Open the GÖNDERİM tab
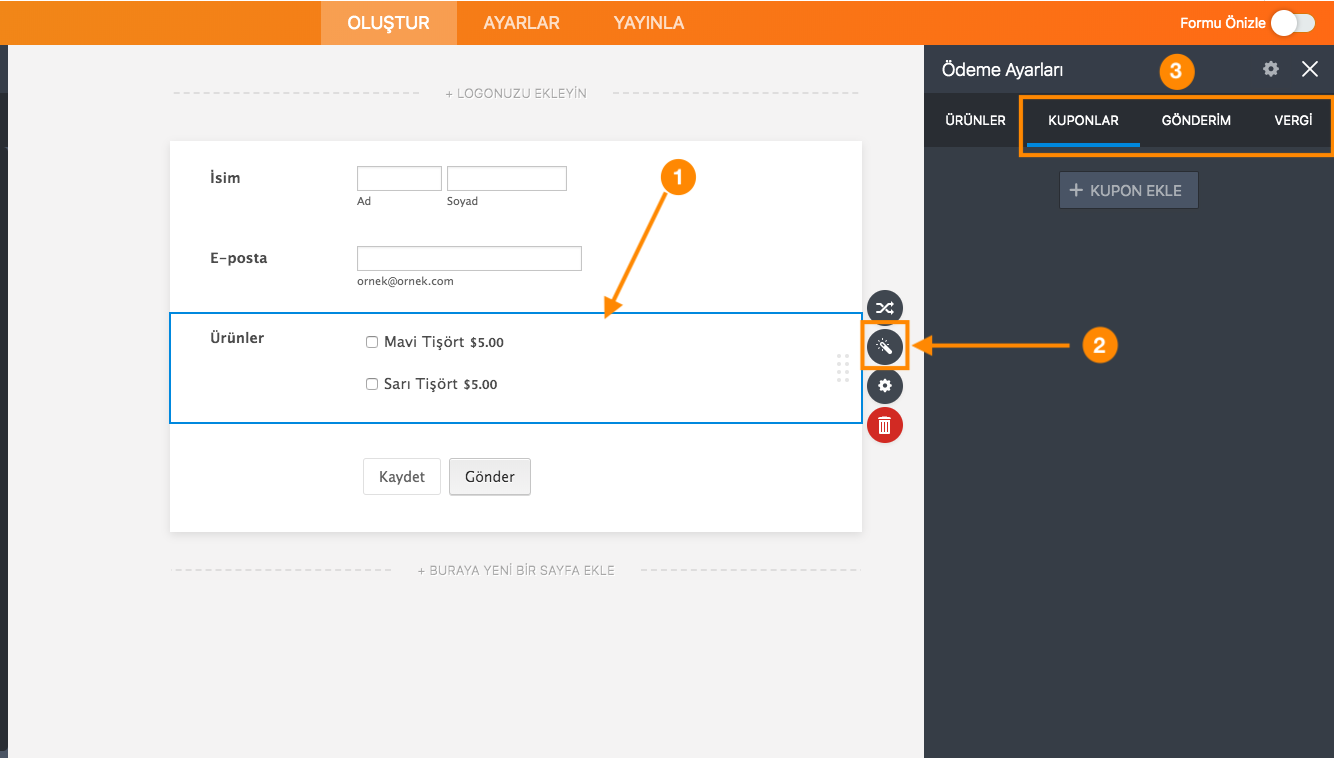Screen dimensions: 1334x758 [x=1195, y=120]
